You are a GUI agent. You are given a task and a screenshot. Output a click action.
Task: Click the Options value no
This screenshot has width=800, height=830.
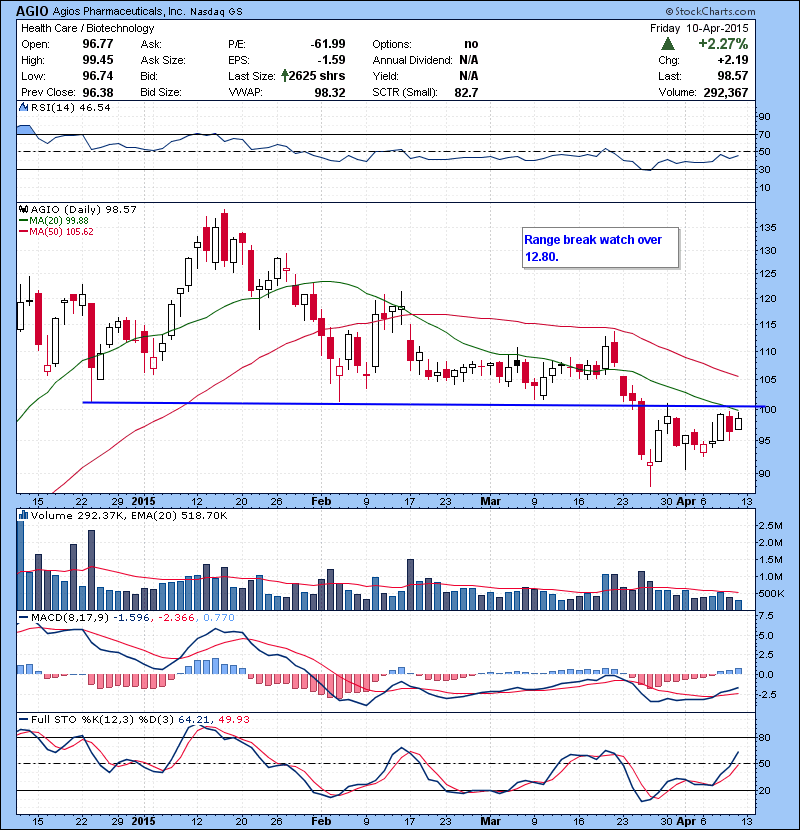click(x=471, y=44)
